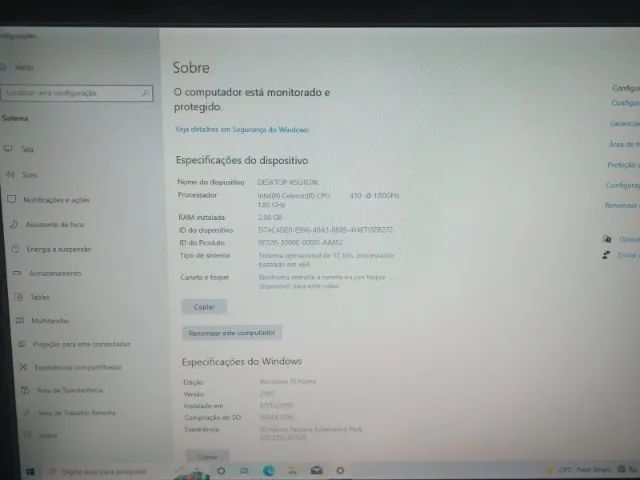
Task: Open the Mail app on taskbar
Action: click(316, 471)
